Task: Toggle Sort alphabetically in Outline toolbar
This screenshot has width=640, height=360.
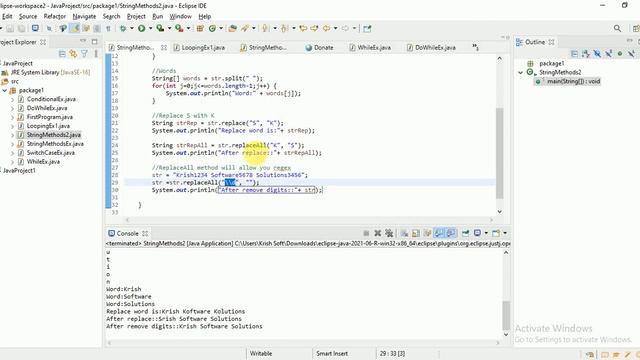Action: (x=586, y=53)
